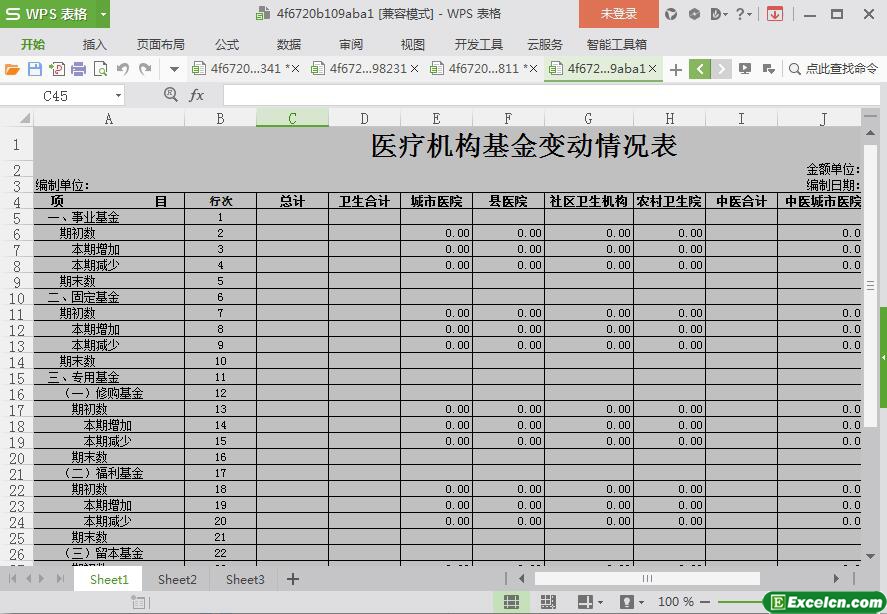887x614 pixels.
Task: Undo the last action
Action: tap(123, 69)
